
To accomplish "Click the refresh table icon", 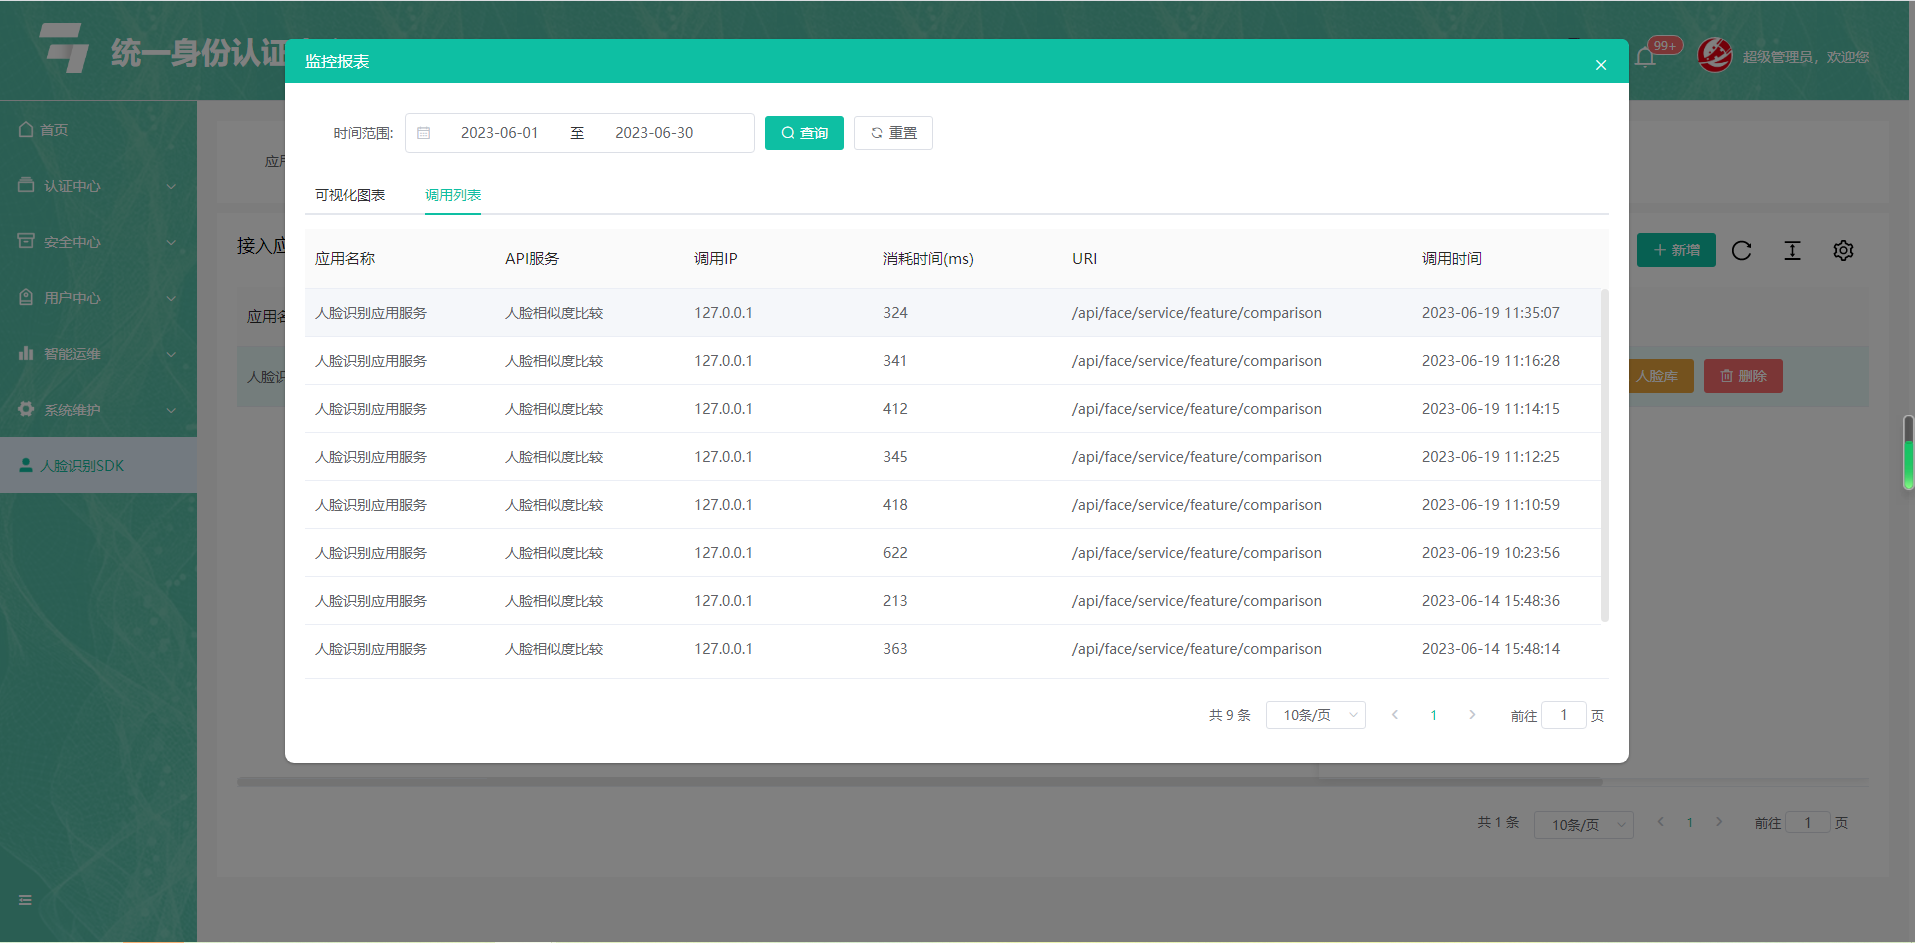I will 1742,251.
